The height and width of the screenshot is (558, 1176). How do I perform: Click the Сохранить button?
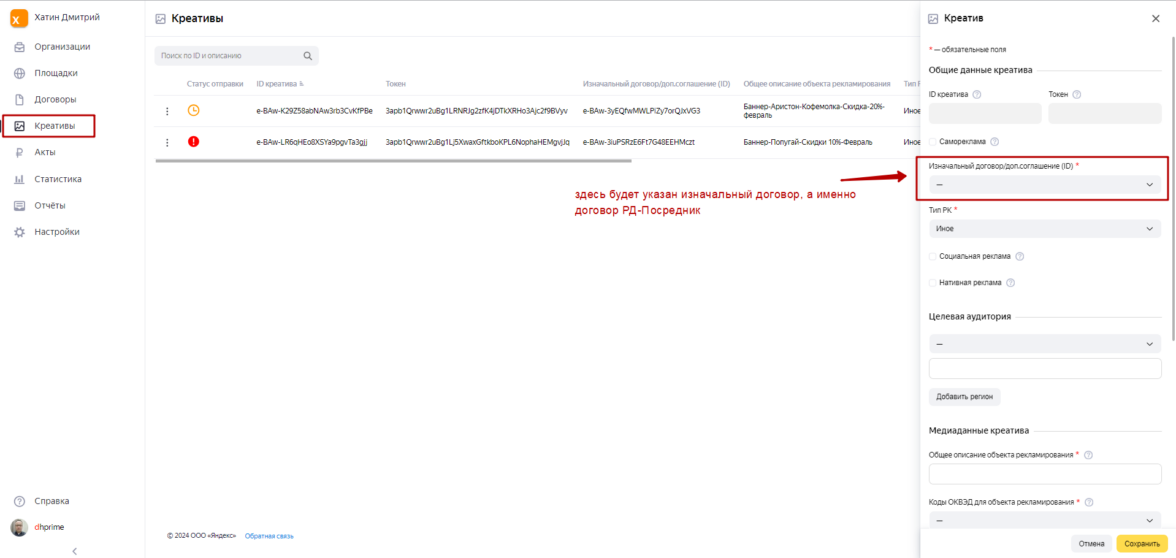click(1142, 544)
